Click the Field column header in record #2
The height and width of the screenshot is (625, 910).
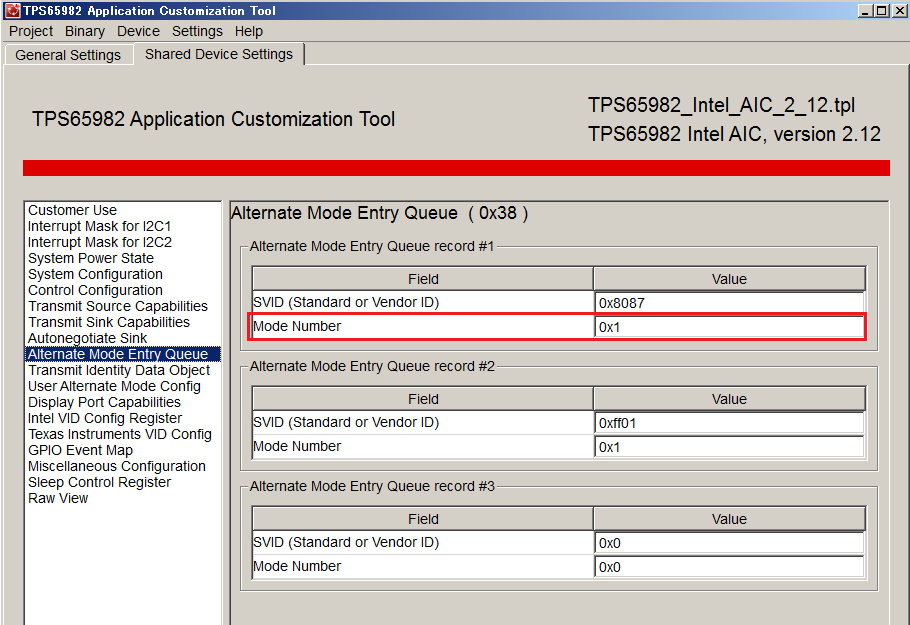423,399
